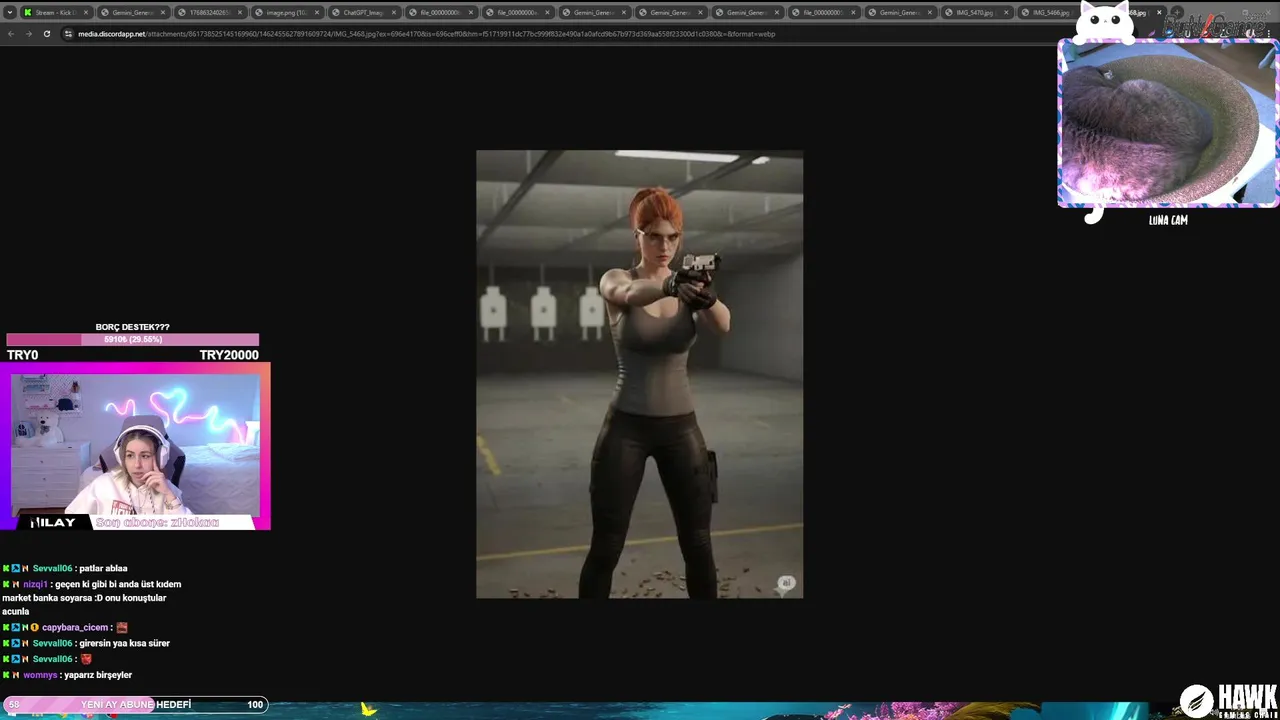Image resolution: width=1280 pixels, height=720 pixels.
Task: Click the emote in capybara_cicem's message
Action: tap(122, 627)
